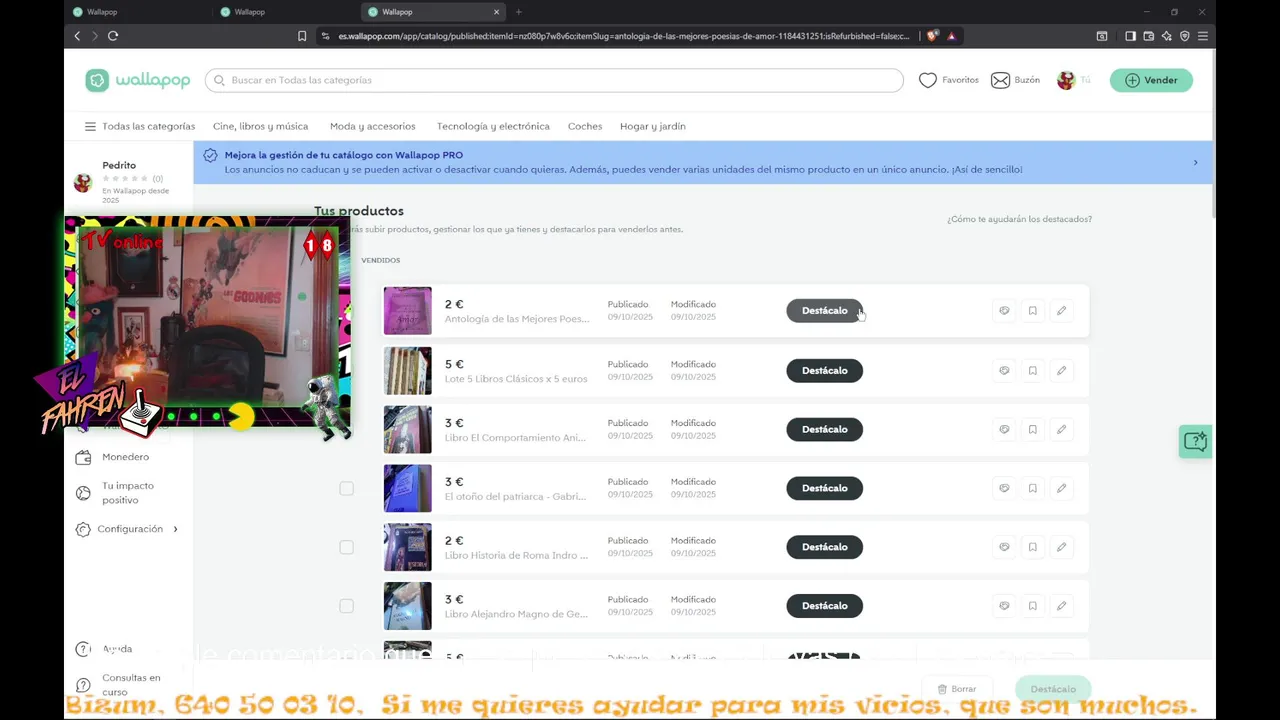
Task: Open thumbnail of Libro Historia de Roma
Action: tap(408, 547)
